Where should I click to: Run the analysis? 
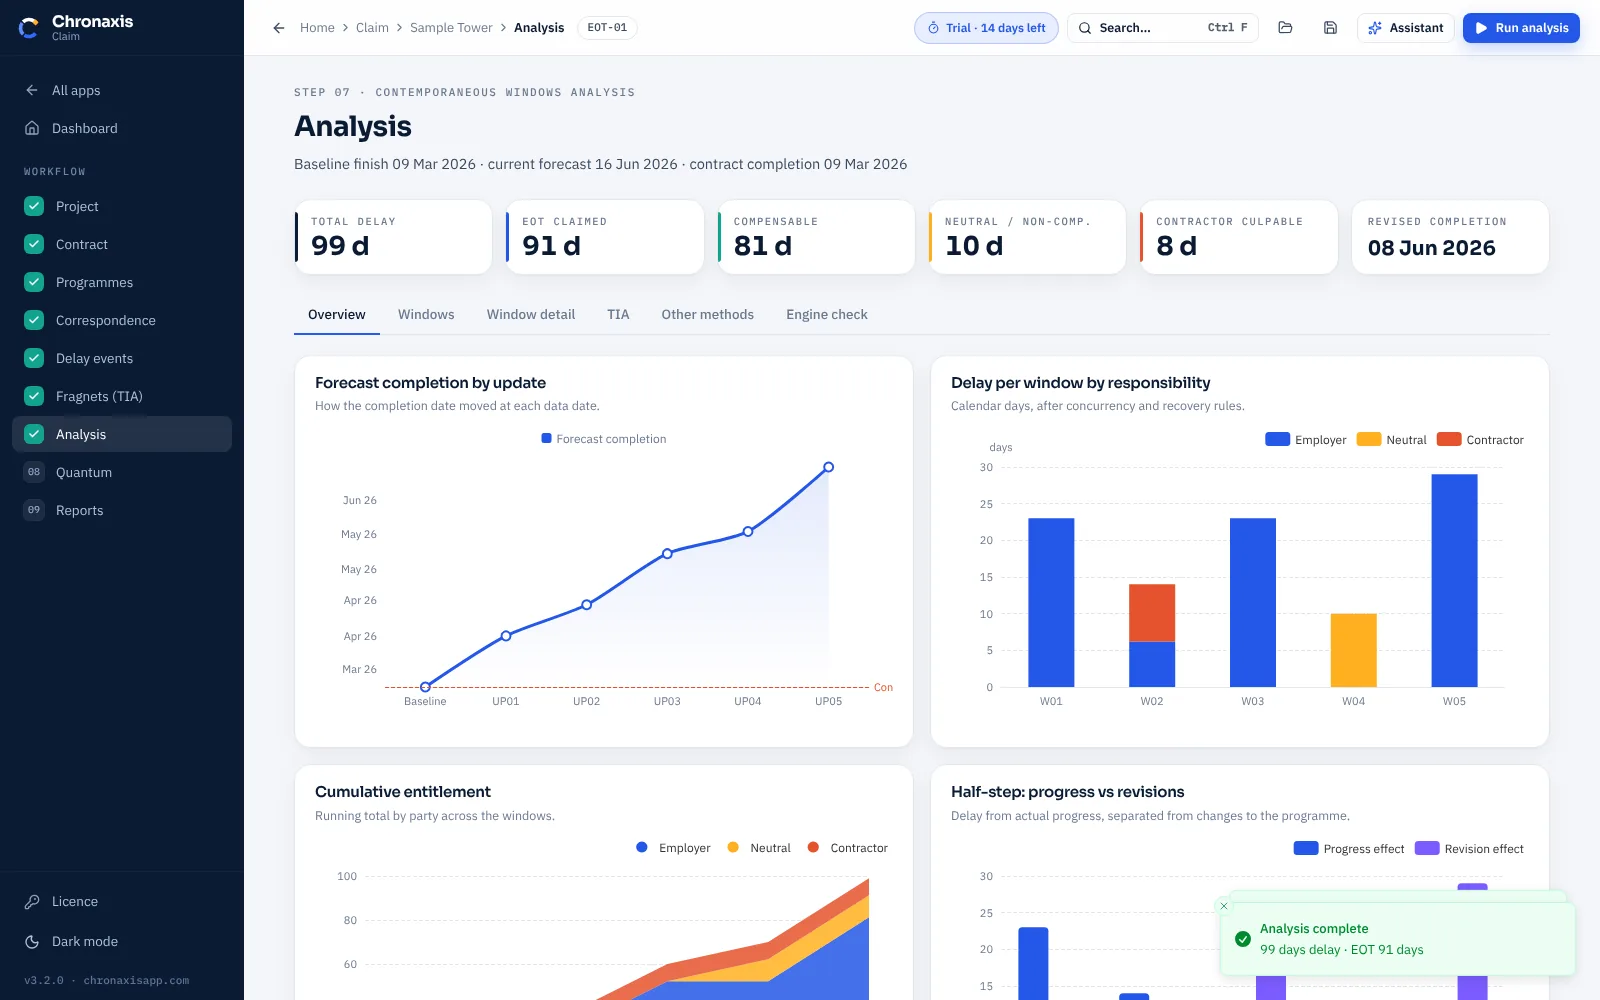[1521, 28]
